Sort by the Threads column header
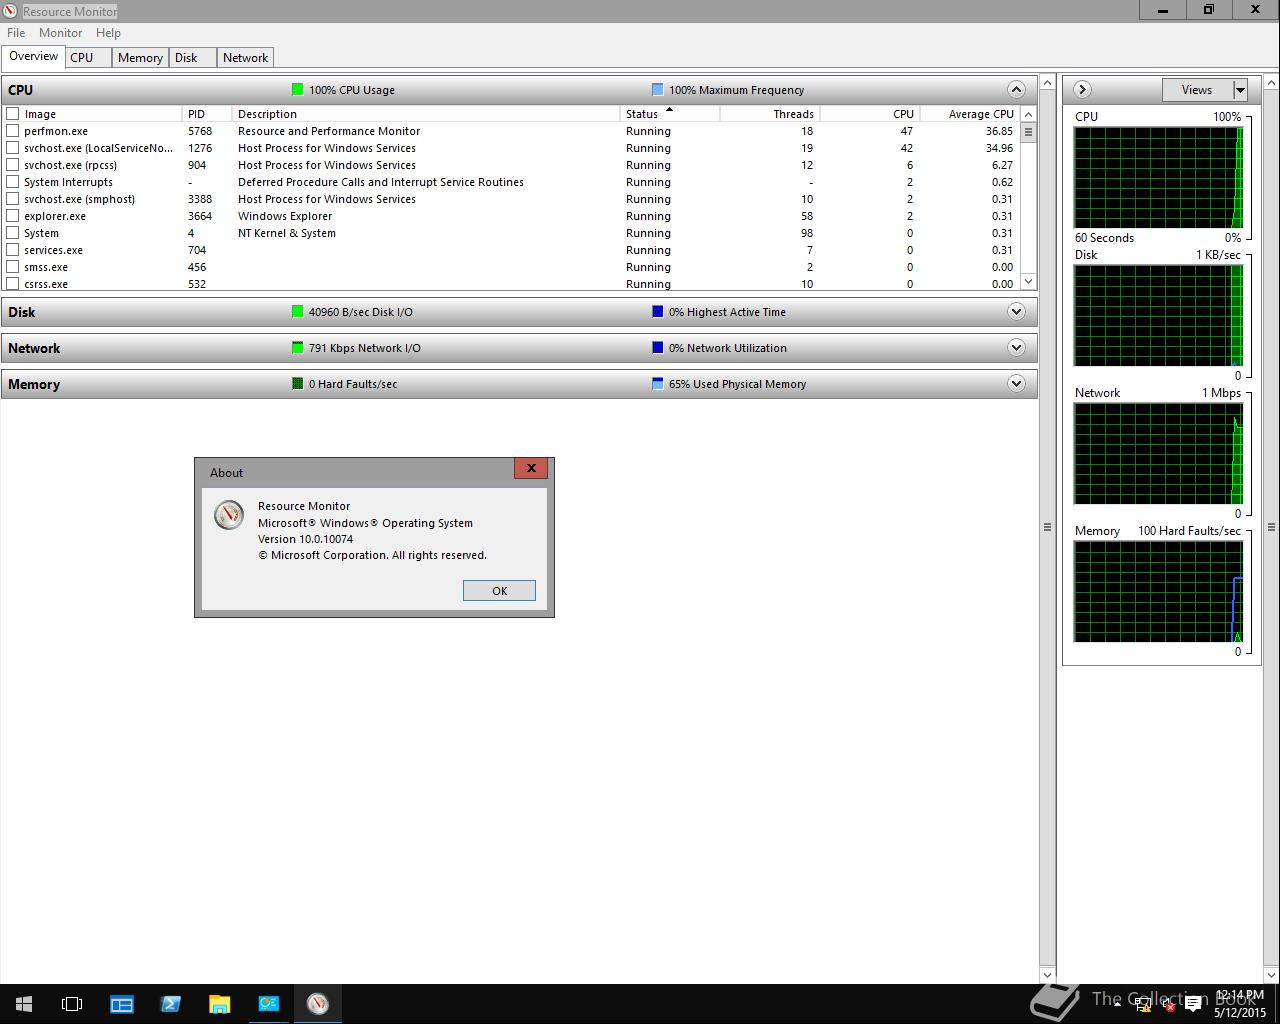The height and width of the screenshot is (1024, 1280). click(x=770, y=114)
